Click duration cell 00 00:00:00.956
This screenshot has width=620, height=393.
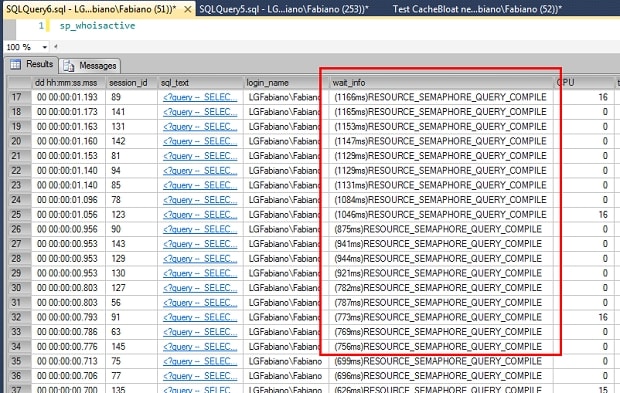[68, 229]
